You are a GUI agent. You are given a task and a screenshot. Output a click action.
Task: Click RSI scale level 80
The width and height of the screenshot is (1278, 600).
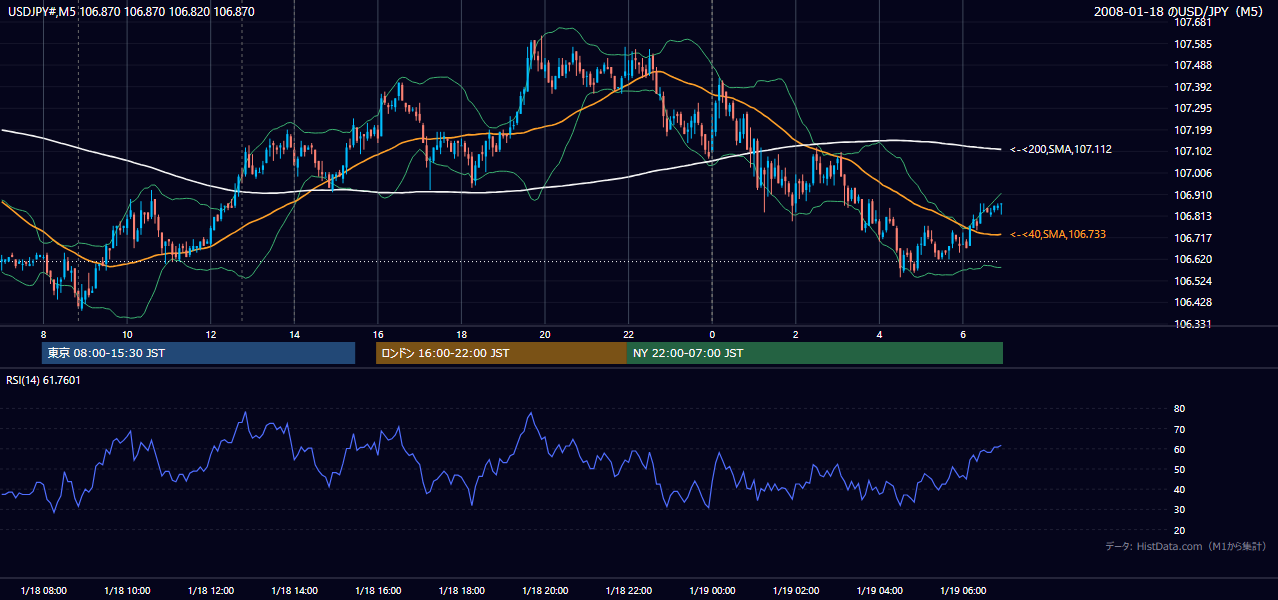pos(1179,409)
